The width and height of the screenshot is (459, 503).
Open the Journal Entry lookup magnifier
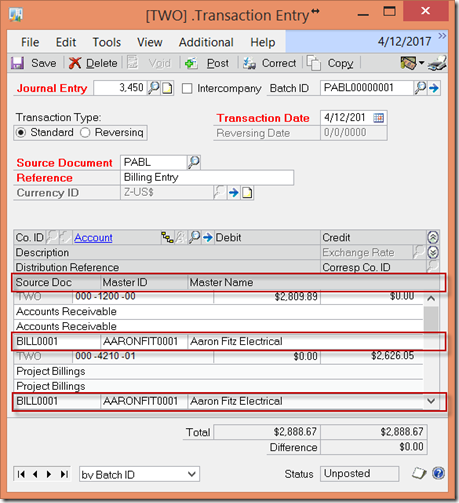pos(154,88)
